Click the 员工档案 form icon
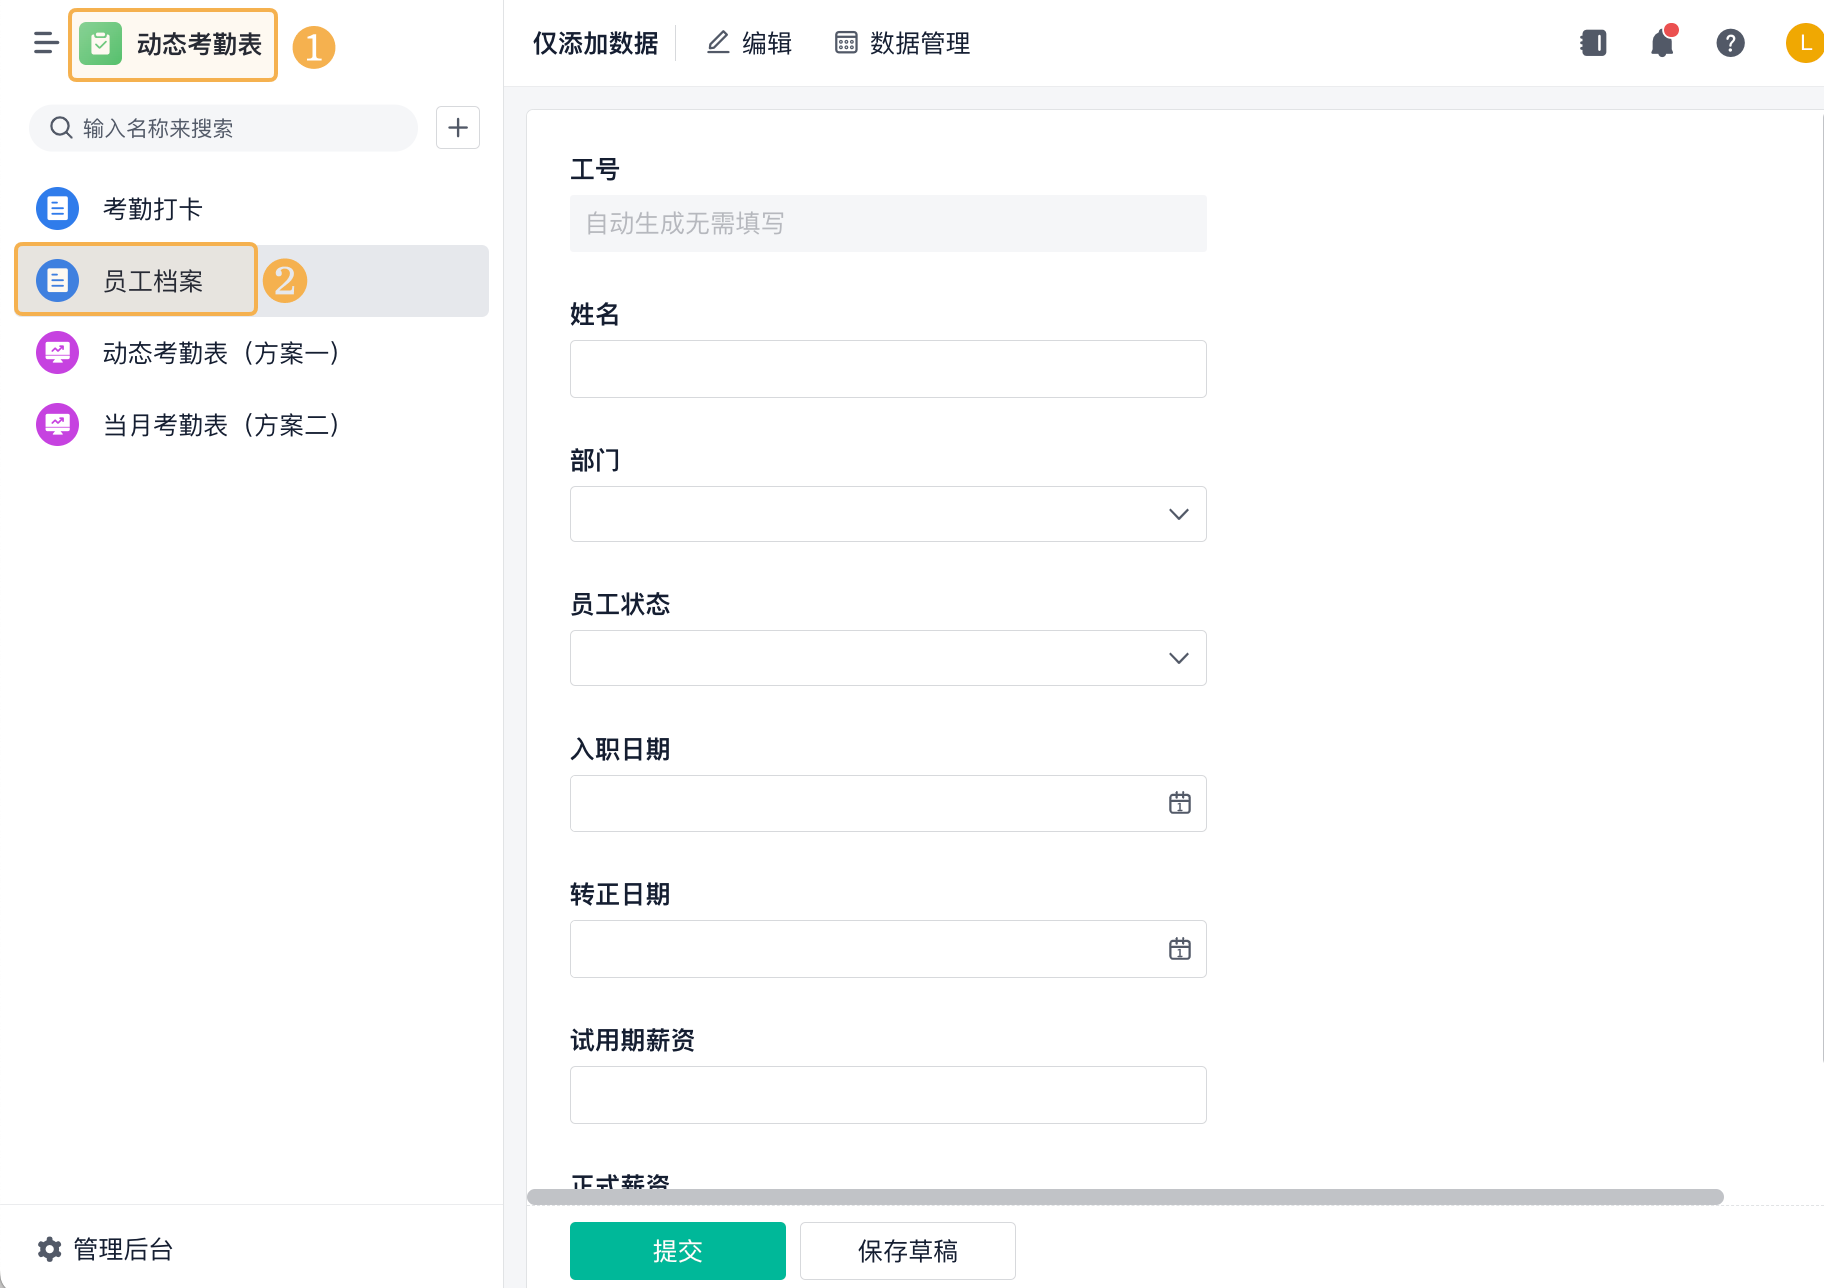 coord(58,281)
